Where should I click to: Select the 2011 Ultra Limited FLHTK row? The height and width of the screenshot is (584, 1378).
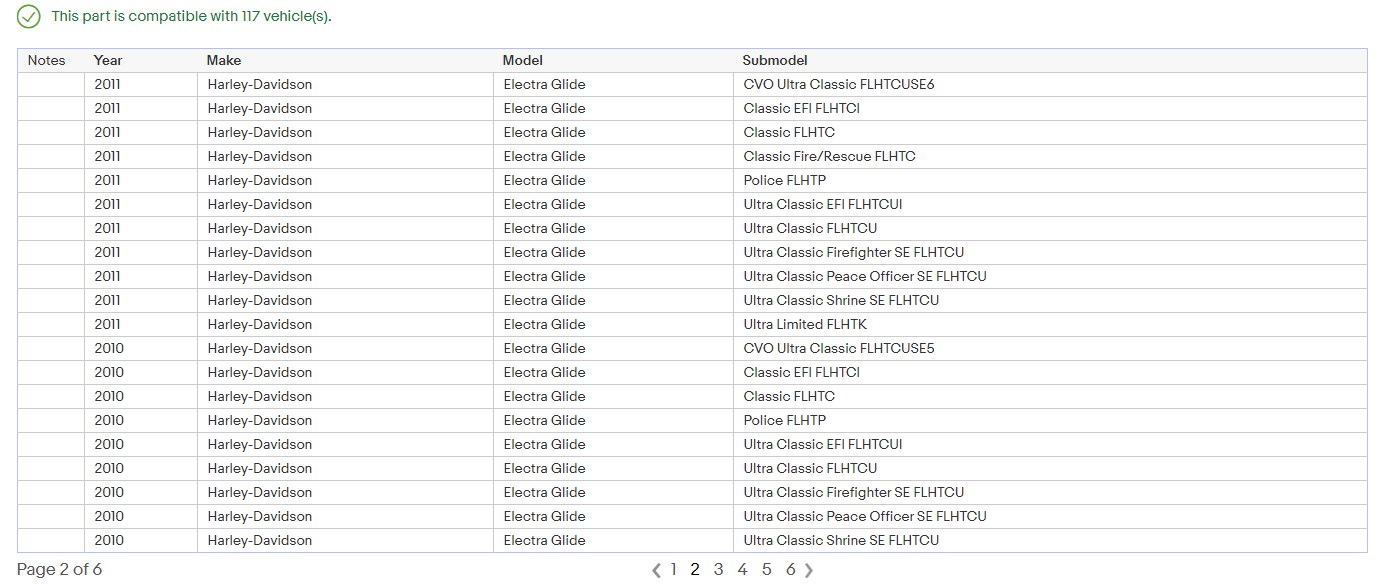pyautogui.click(x=805, y=324)
